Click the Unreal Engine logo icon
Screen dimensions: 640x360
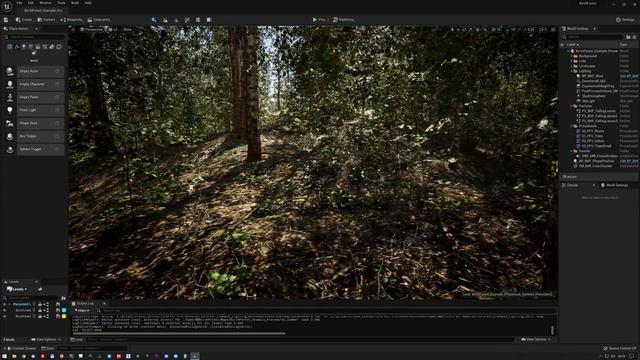(7, 7)
